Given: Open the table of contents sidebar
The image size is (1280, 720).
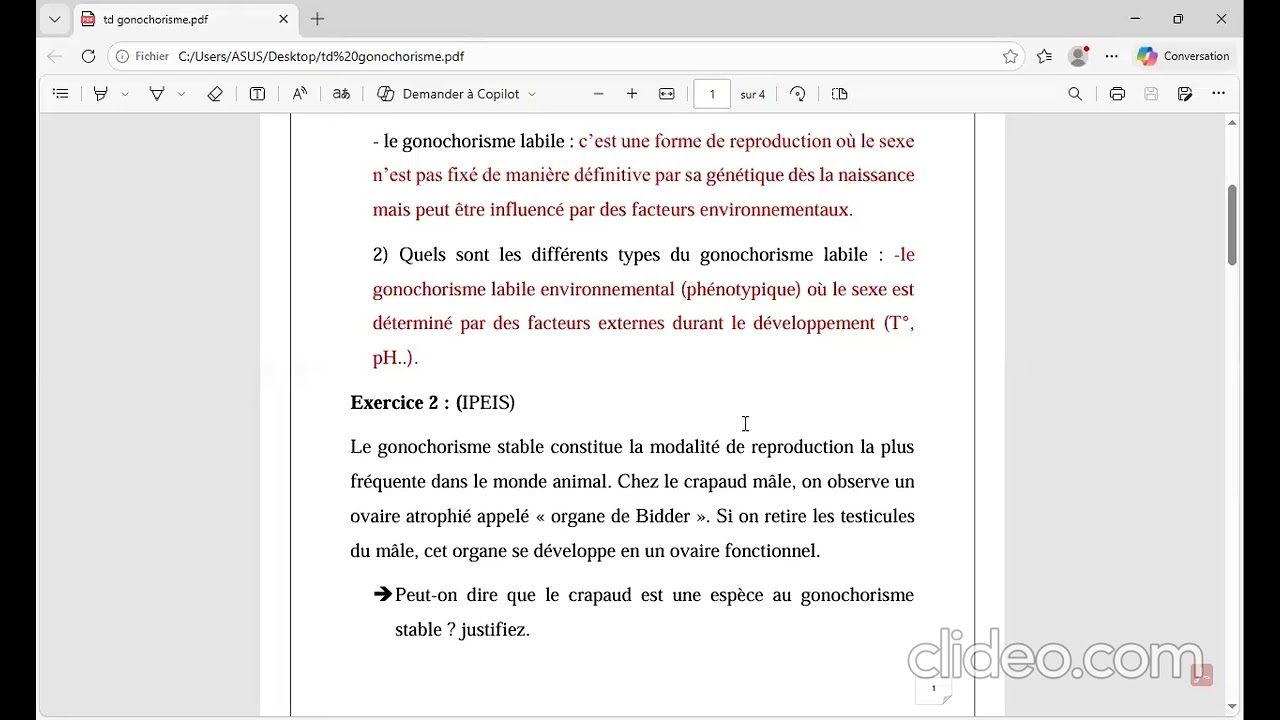Looking at the screenshot, I should (61, 94).
